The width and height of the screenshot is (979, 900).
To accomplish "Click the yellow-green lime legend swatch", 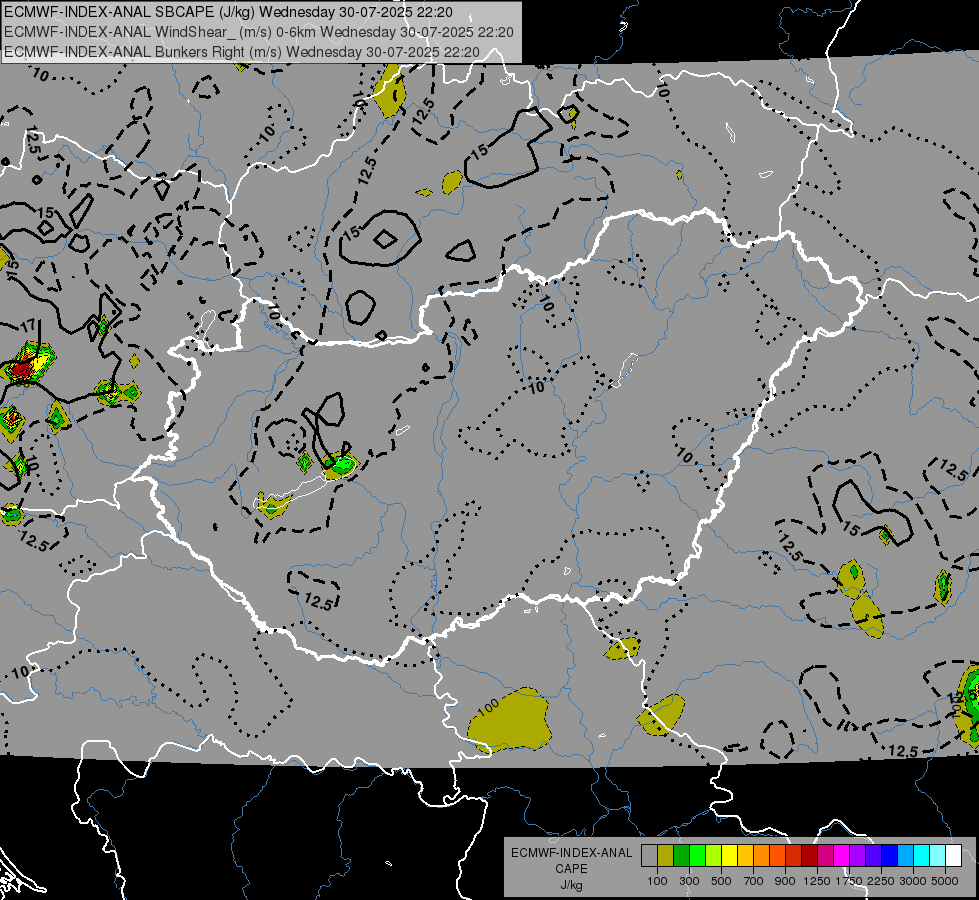I will (x=714, y=856).
